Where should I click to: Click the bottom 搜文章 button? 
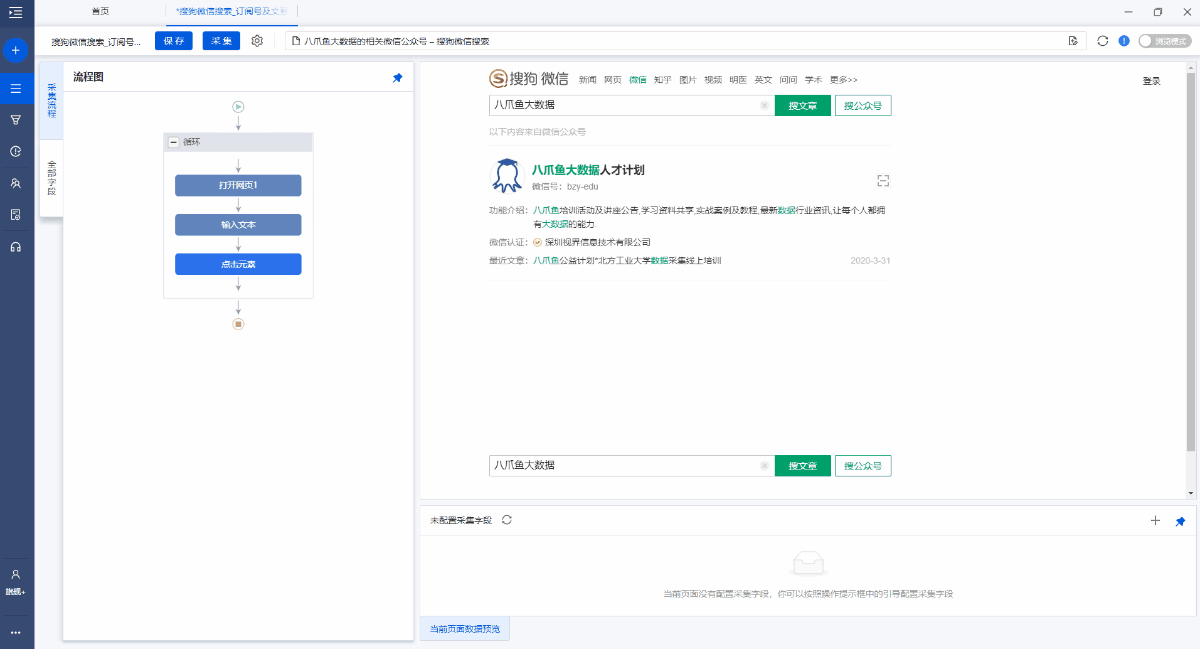pos(803,465)
